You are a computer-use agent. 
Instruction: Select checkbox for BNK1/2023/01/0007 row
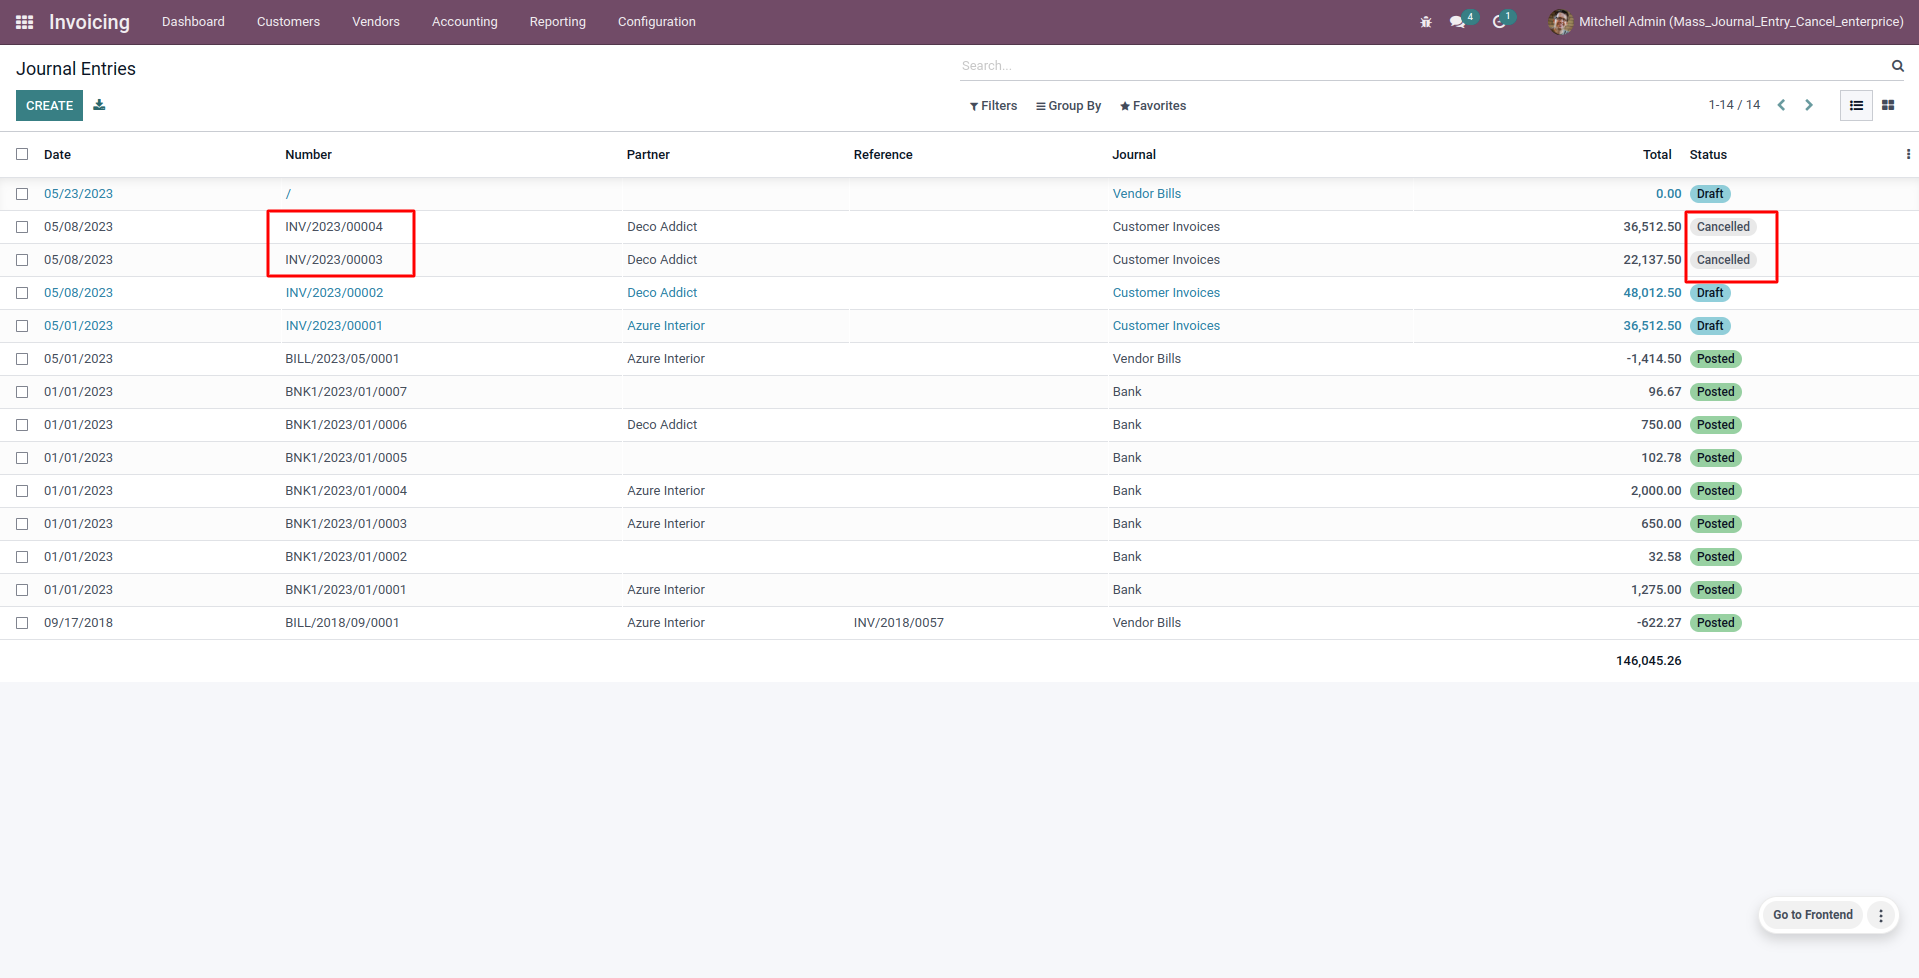(x=22, y=392)
